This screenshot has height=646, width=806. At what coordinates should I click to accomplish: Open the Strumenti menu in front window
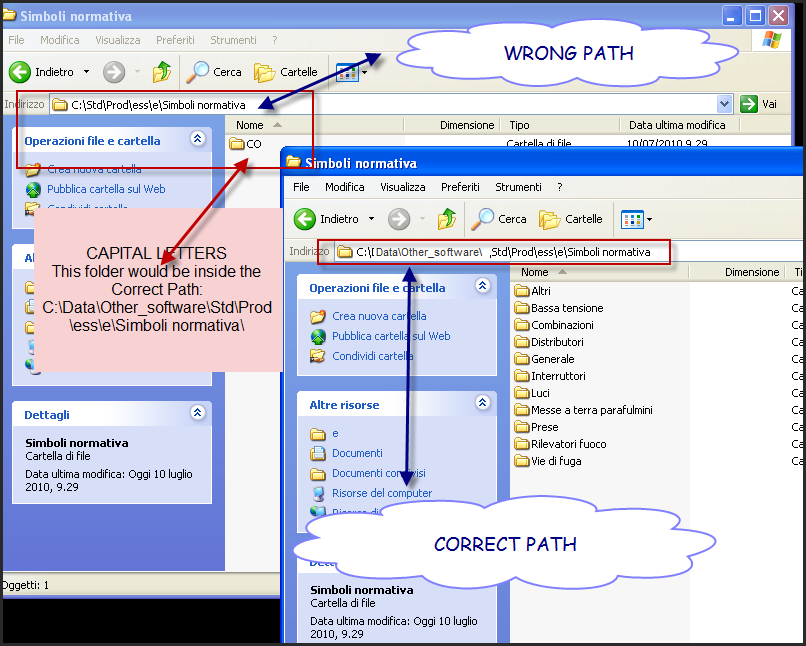pos(518,187)
